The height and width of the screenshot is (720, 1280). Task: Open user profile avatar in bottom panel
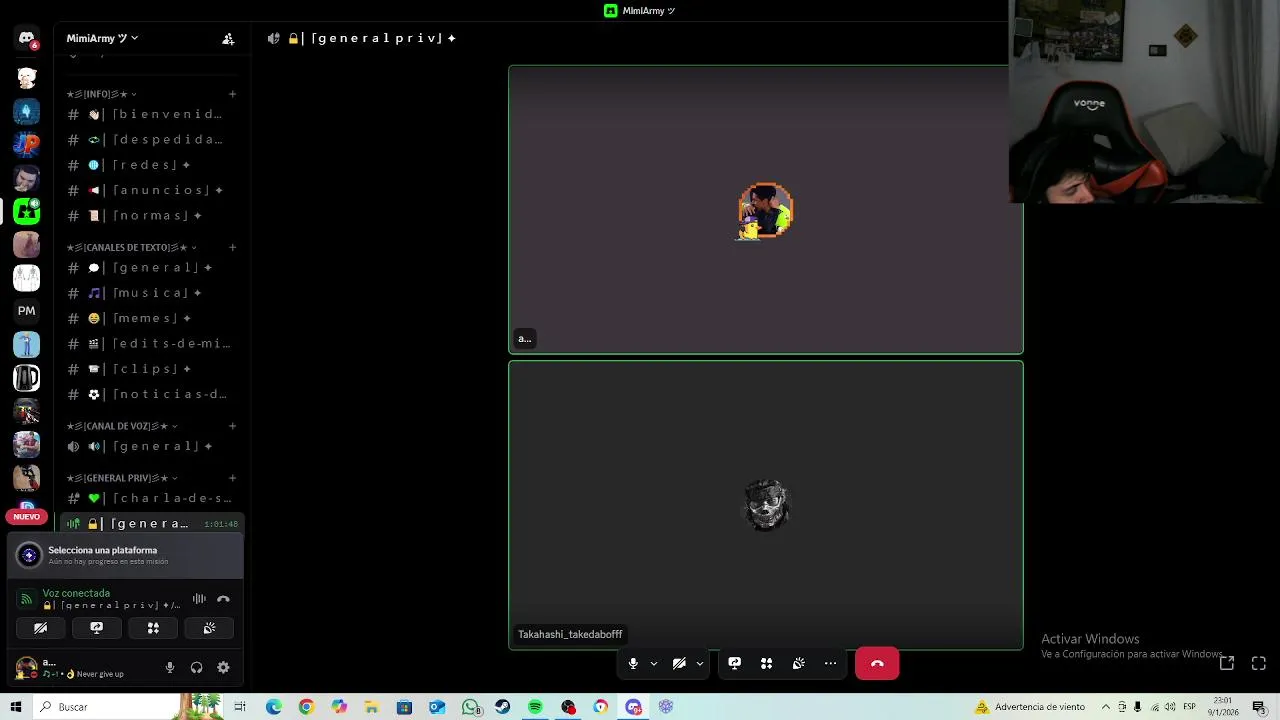(x=26, y=668)
